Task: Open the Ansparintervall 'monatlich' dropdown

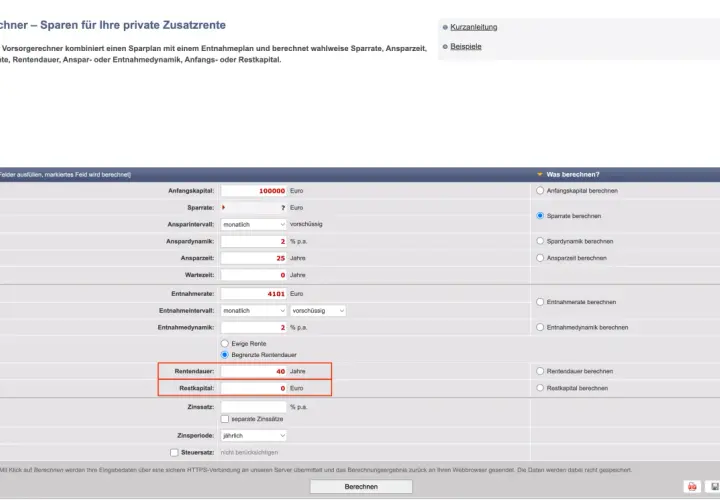Action: pos(253,225)
